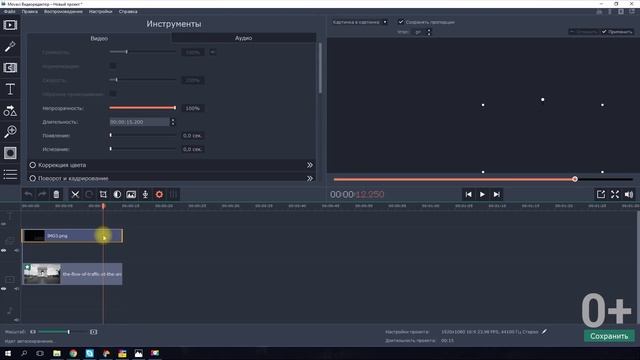Open the picture wizard icon in toolbar
The height and width of the screenshot is (360, 640).
131,195
